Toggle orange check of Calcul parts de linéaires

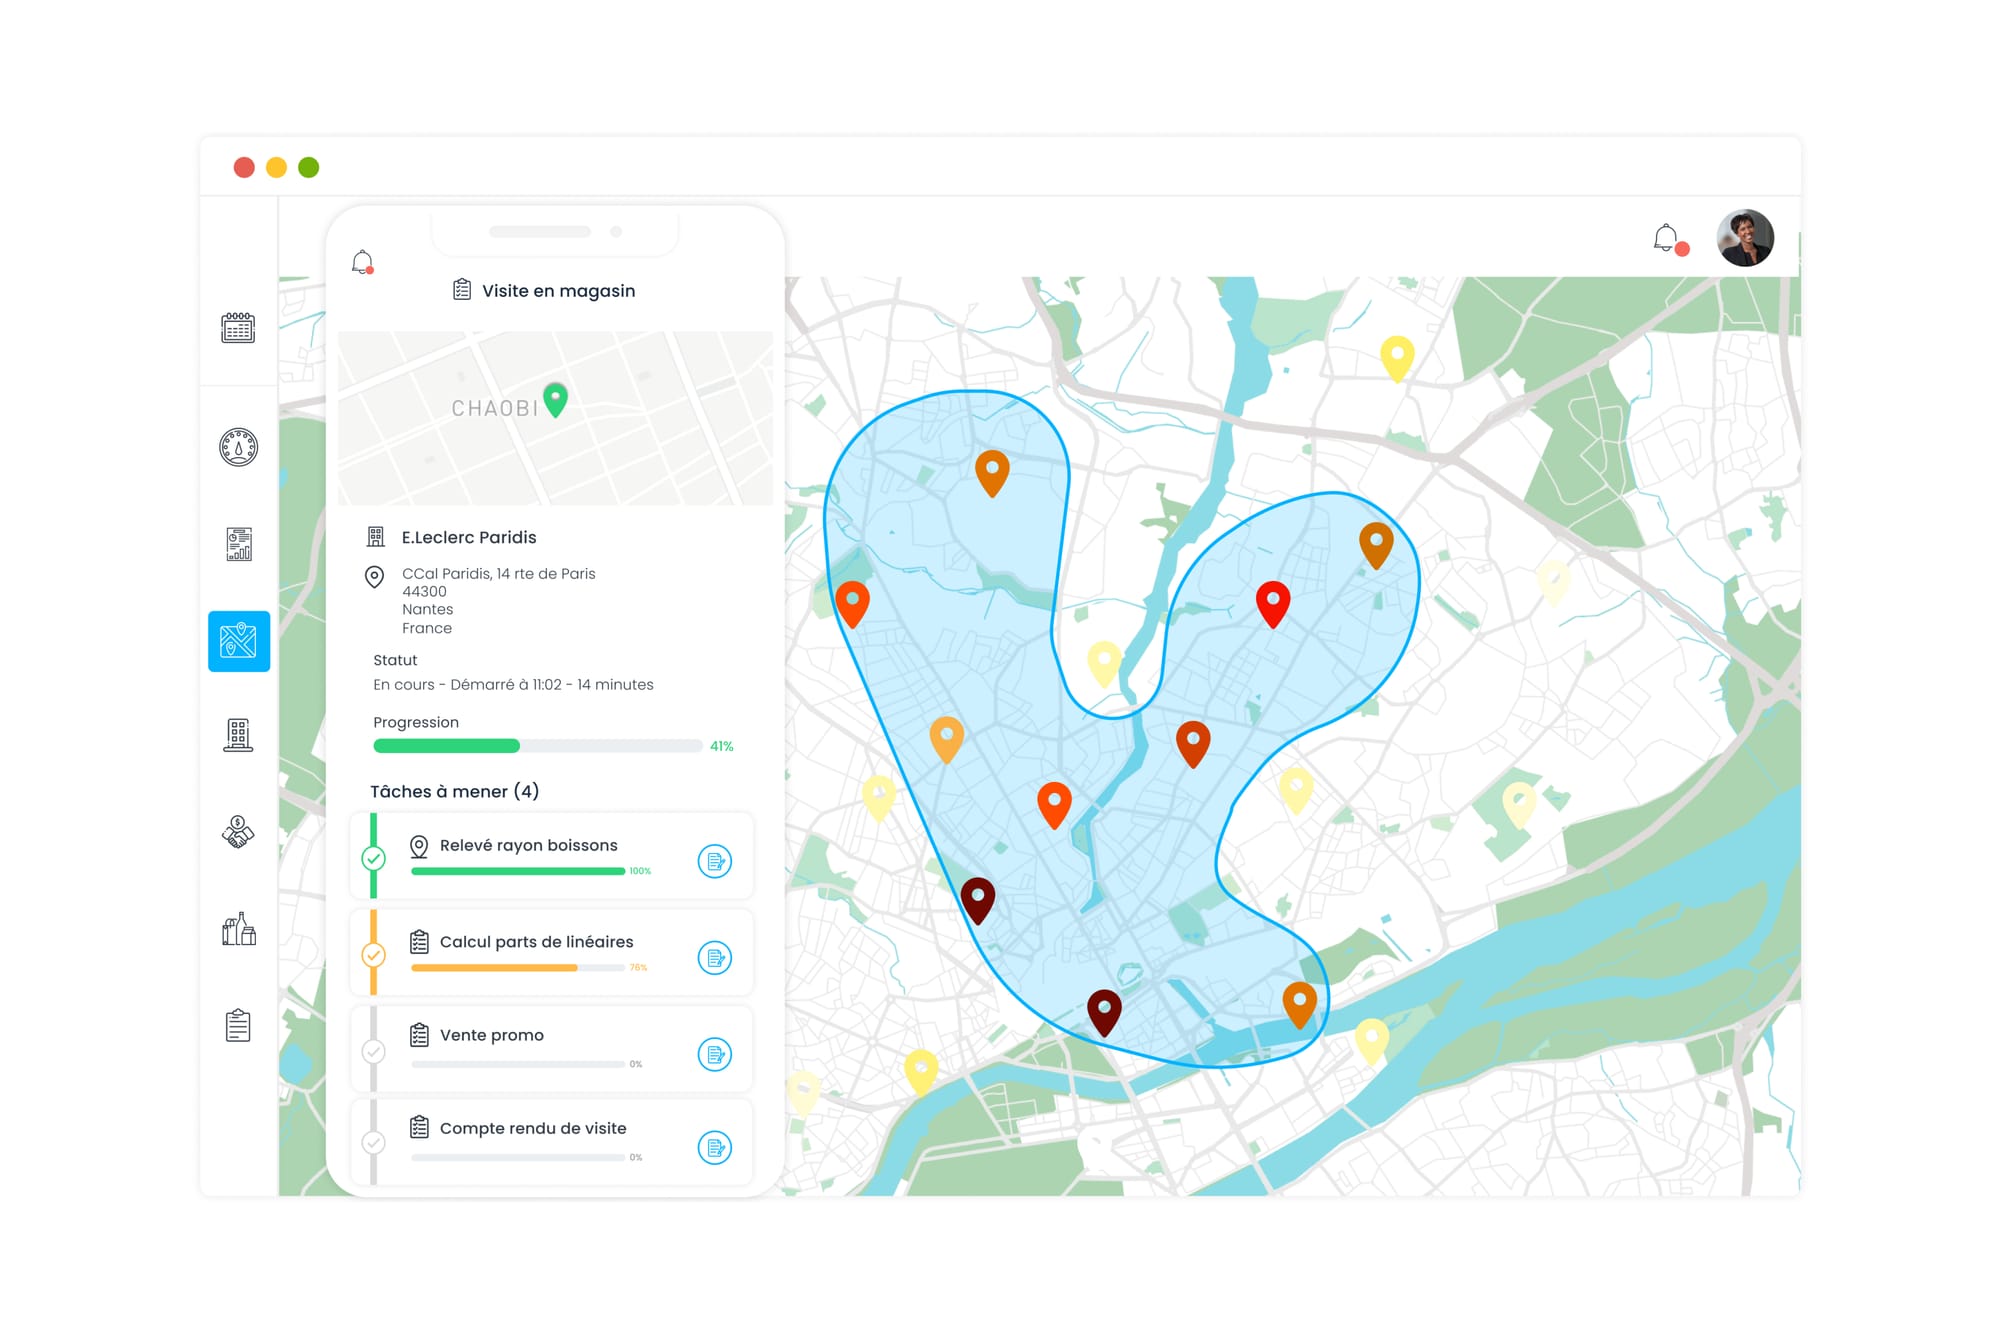coord(373,955)
